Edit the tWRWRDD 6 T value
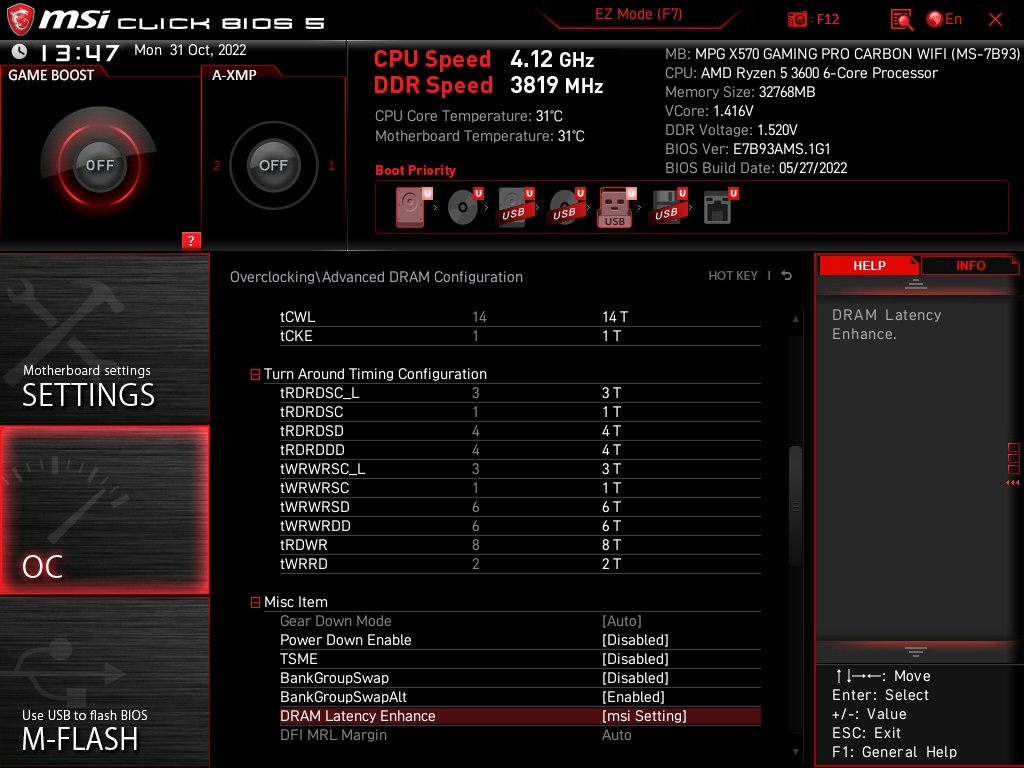 pyautogui.click(x=611, y=526)
